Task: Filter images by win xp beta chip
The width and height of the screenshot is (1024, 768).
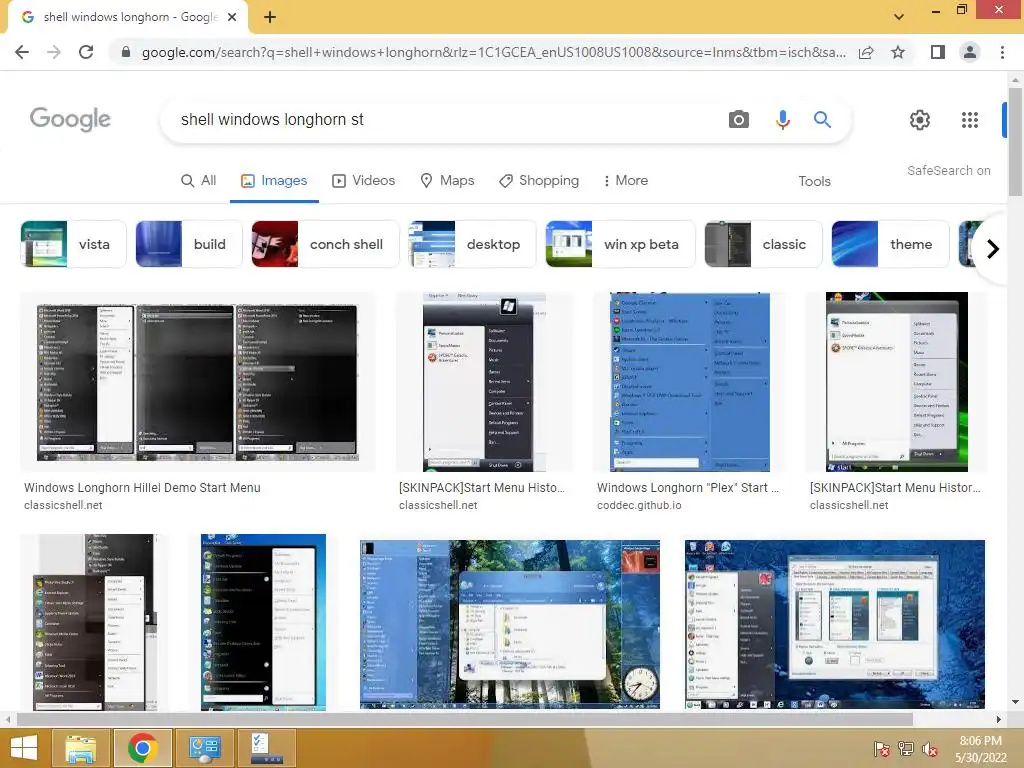Action: [x=620, y=244]
